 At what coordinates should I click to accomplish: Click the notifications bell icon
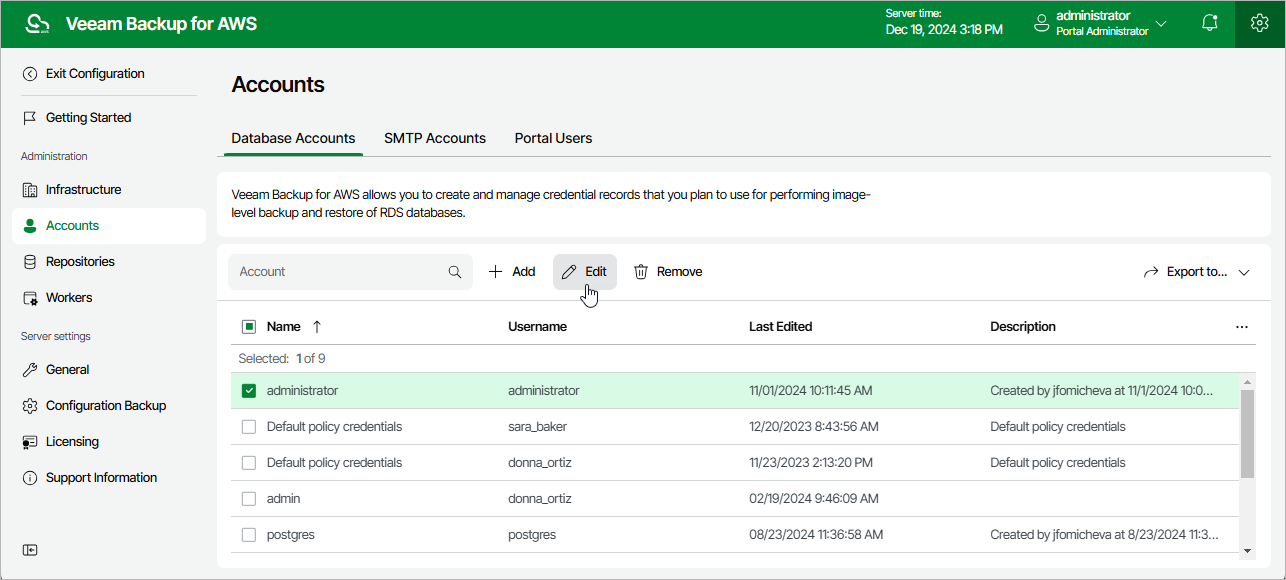click(x=1210, y=23)
